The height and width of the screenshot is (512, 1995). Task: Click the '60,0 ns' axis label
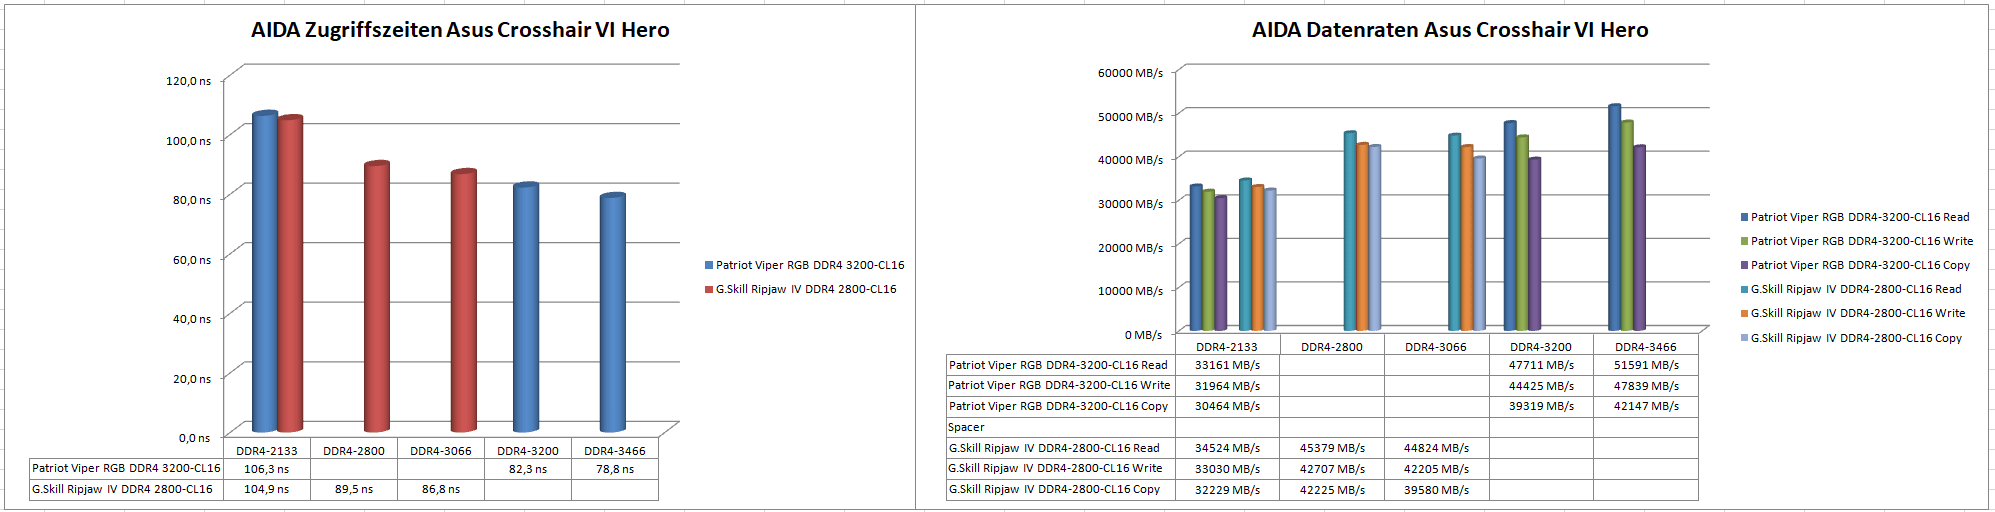coord(192,260)
